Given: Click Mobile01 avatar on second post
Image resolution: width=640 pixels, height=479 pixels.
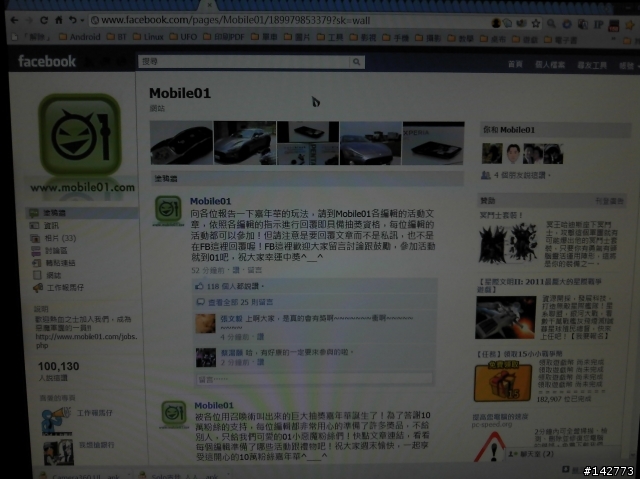Looking at the screenshot, I should click(x=174, y=415).
